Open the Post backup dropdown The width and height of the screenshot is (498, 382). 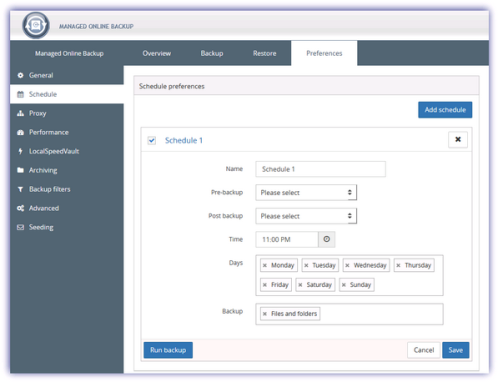point(306,216)
